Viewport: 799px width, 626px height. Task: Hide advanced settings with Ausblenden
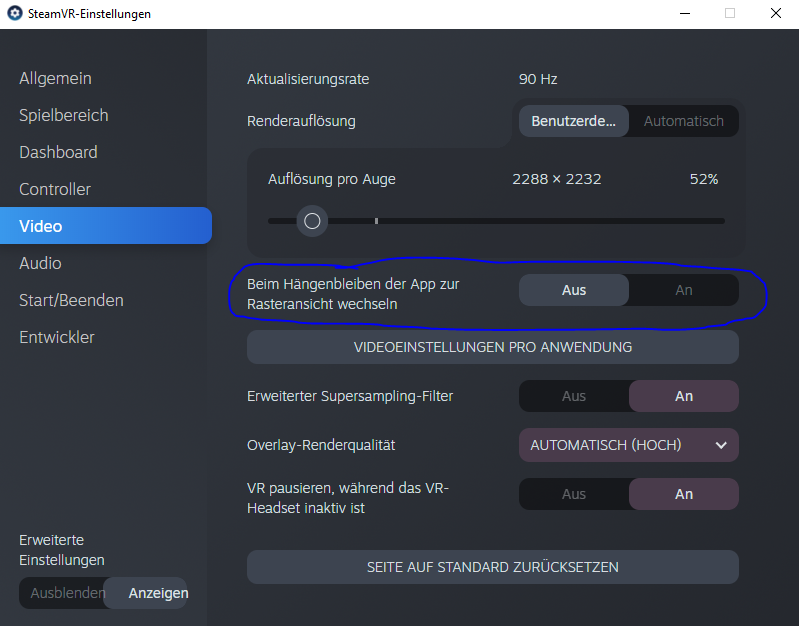62,593
